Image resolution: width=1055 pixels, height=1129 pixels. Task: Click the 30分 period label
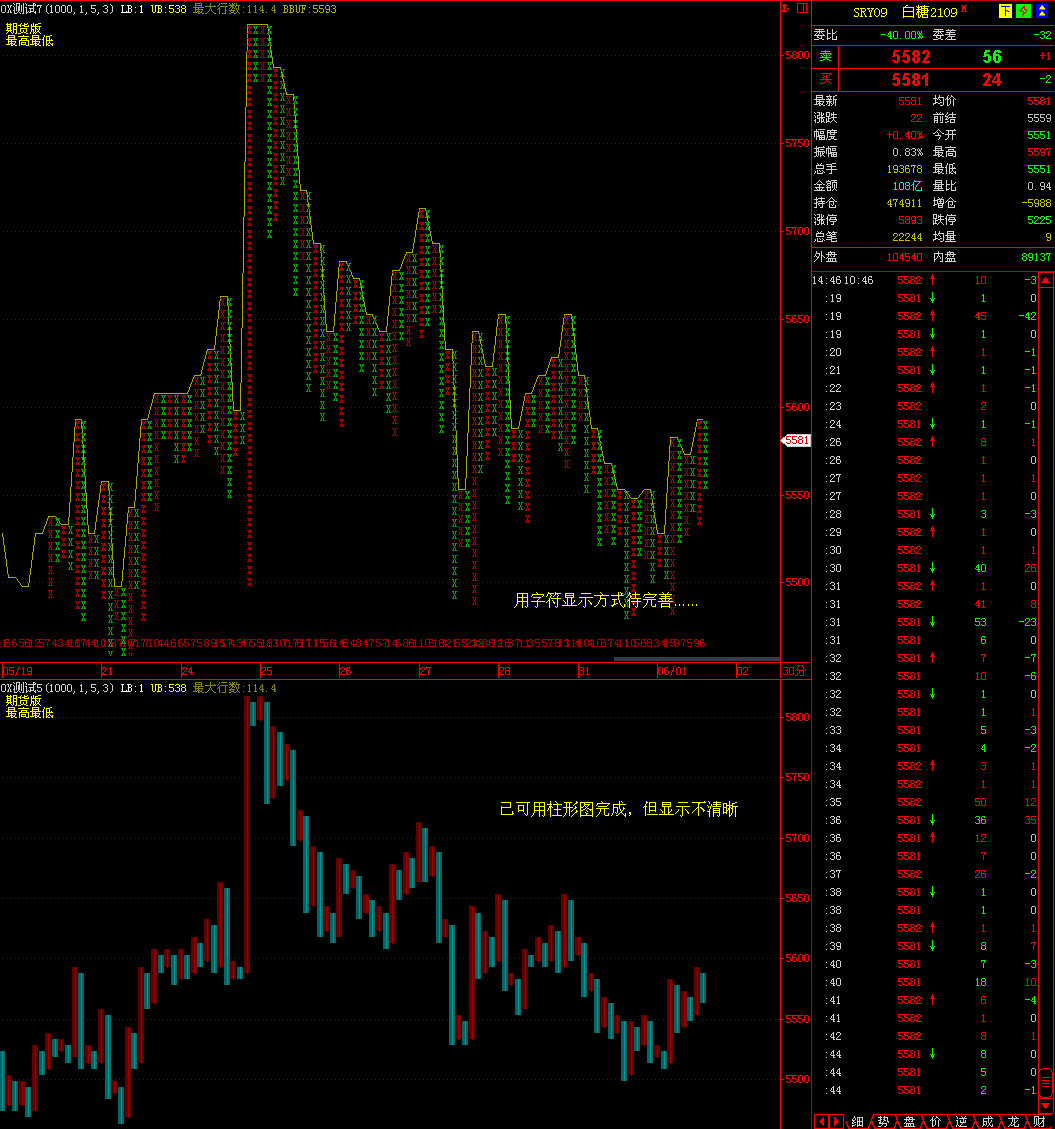(x=794, y=671)
